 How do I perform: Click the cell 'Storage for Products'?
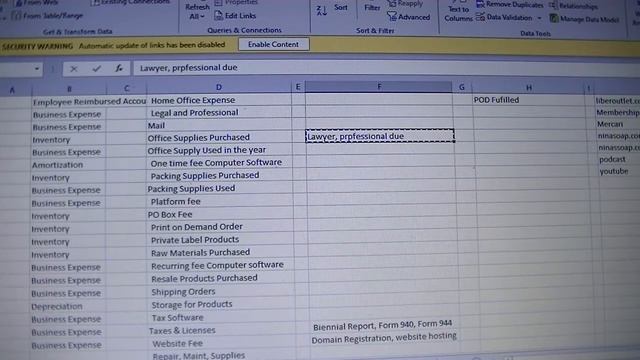[192, 304]
